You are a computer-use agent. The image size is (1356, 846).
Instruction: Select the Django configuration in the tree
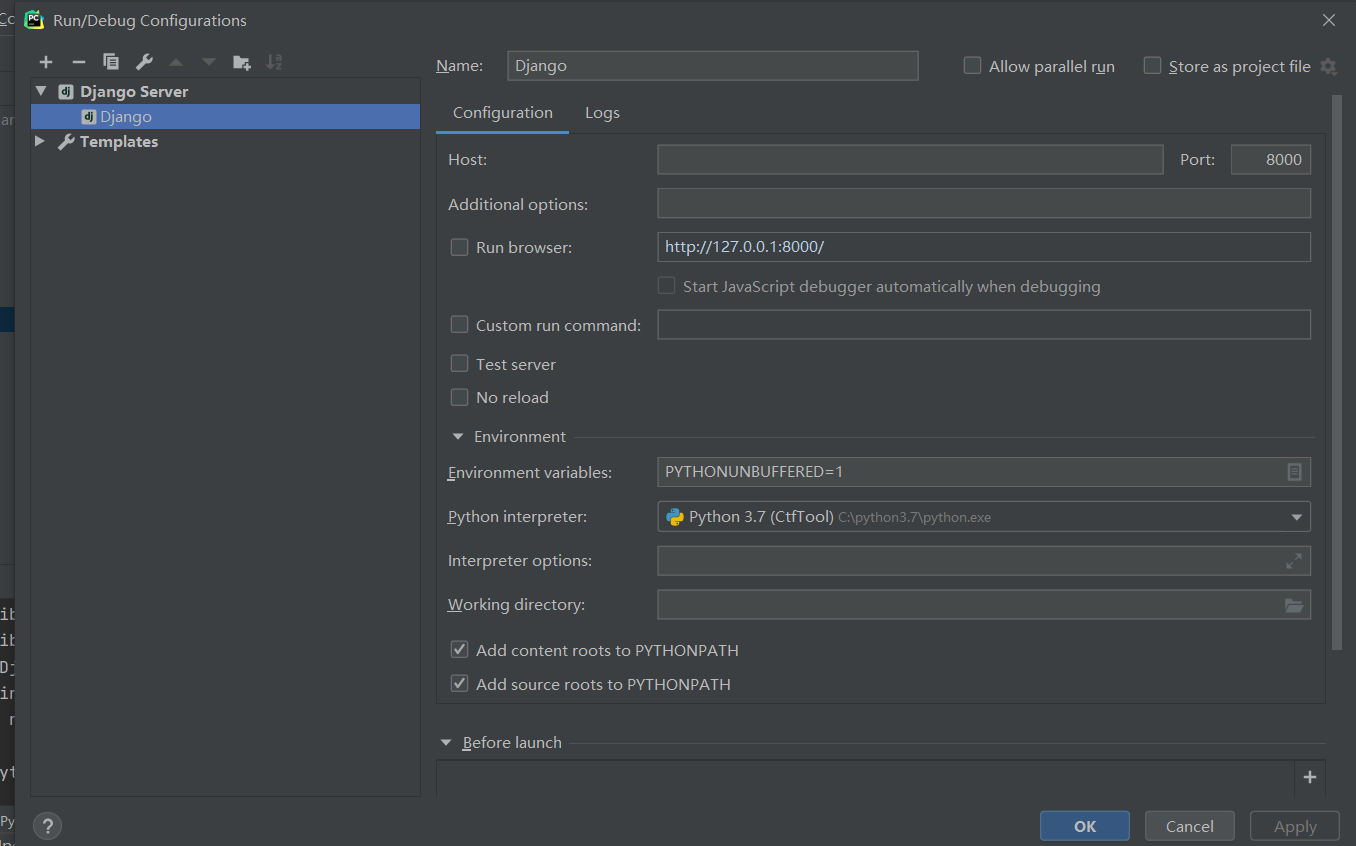point(225,117)
